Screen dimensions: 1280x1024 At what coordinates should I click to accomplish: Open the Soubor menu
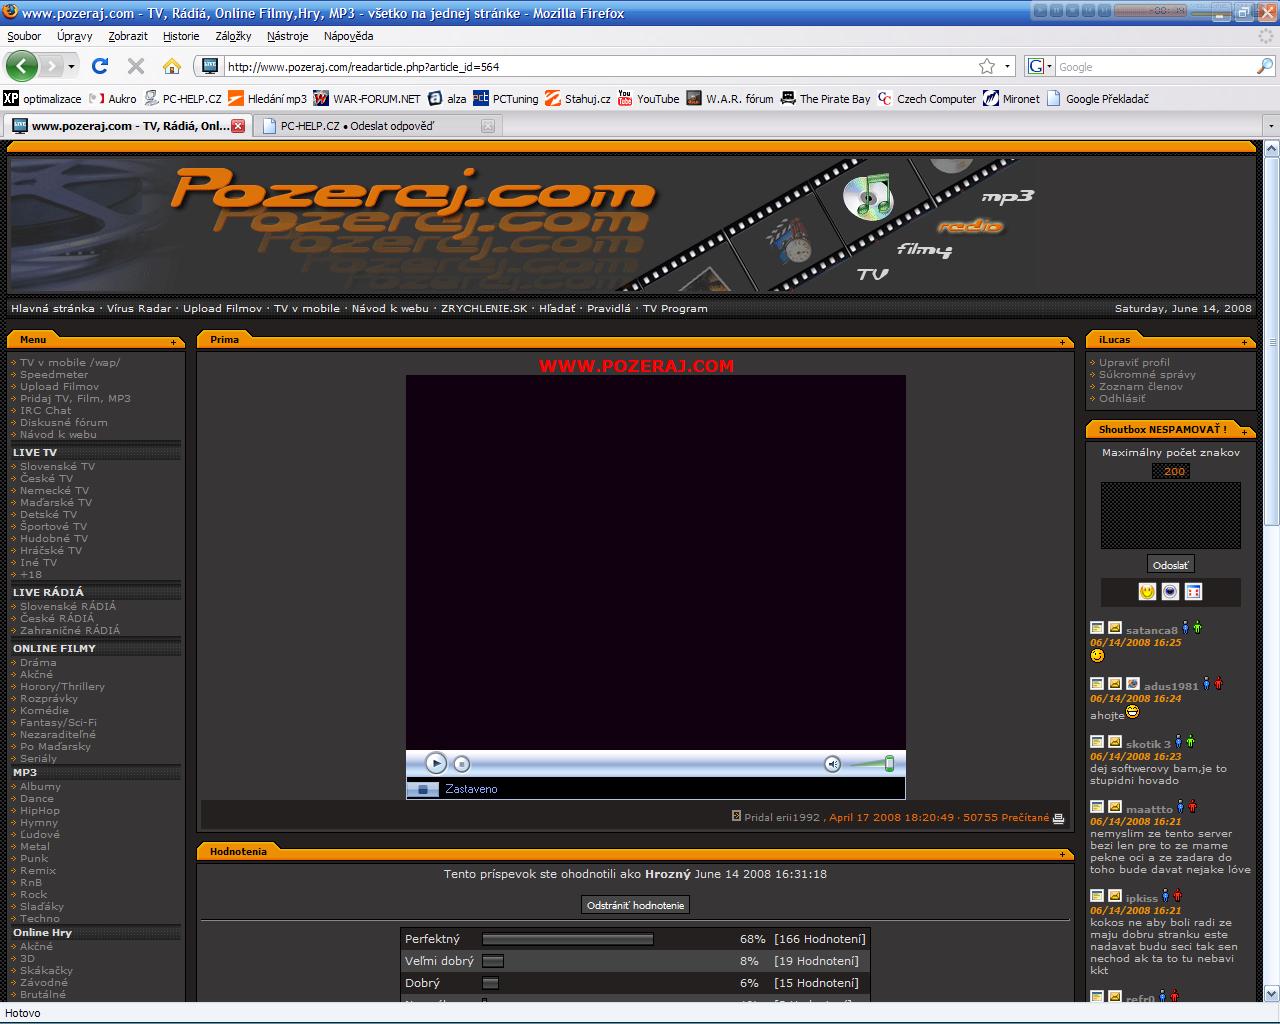click(24, 36)
